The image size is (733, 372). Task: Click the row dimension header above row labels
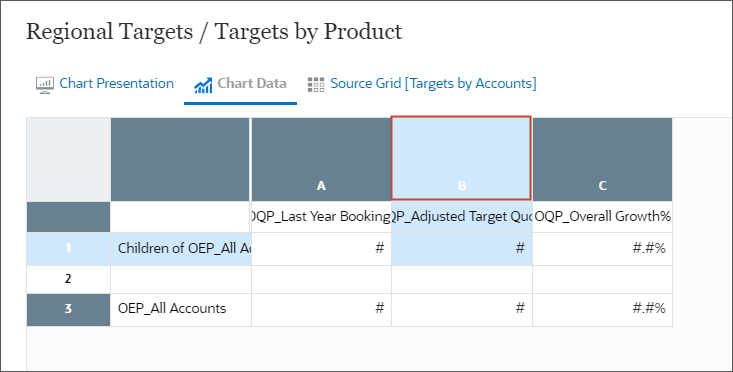[180, 159]
